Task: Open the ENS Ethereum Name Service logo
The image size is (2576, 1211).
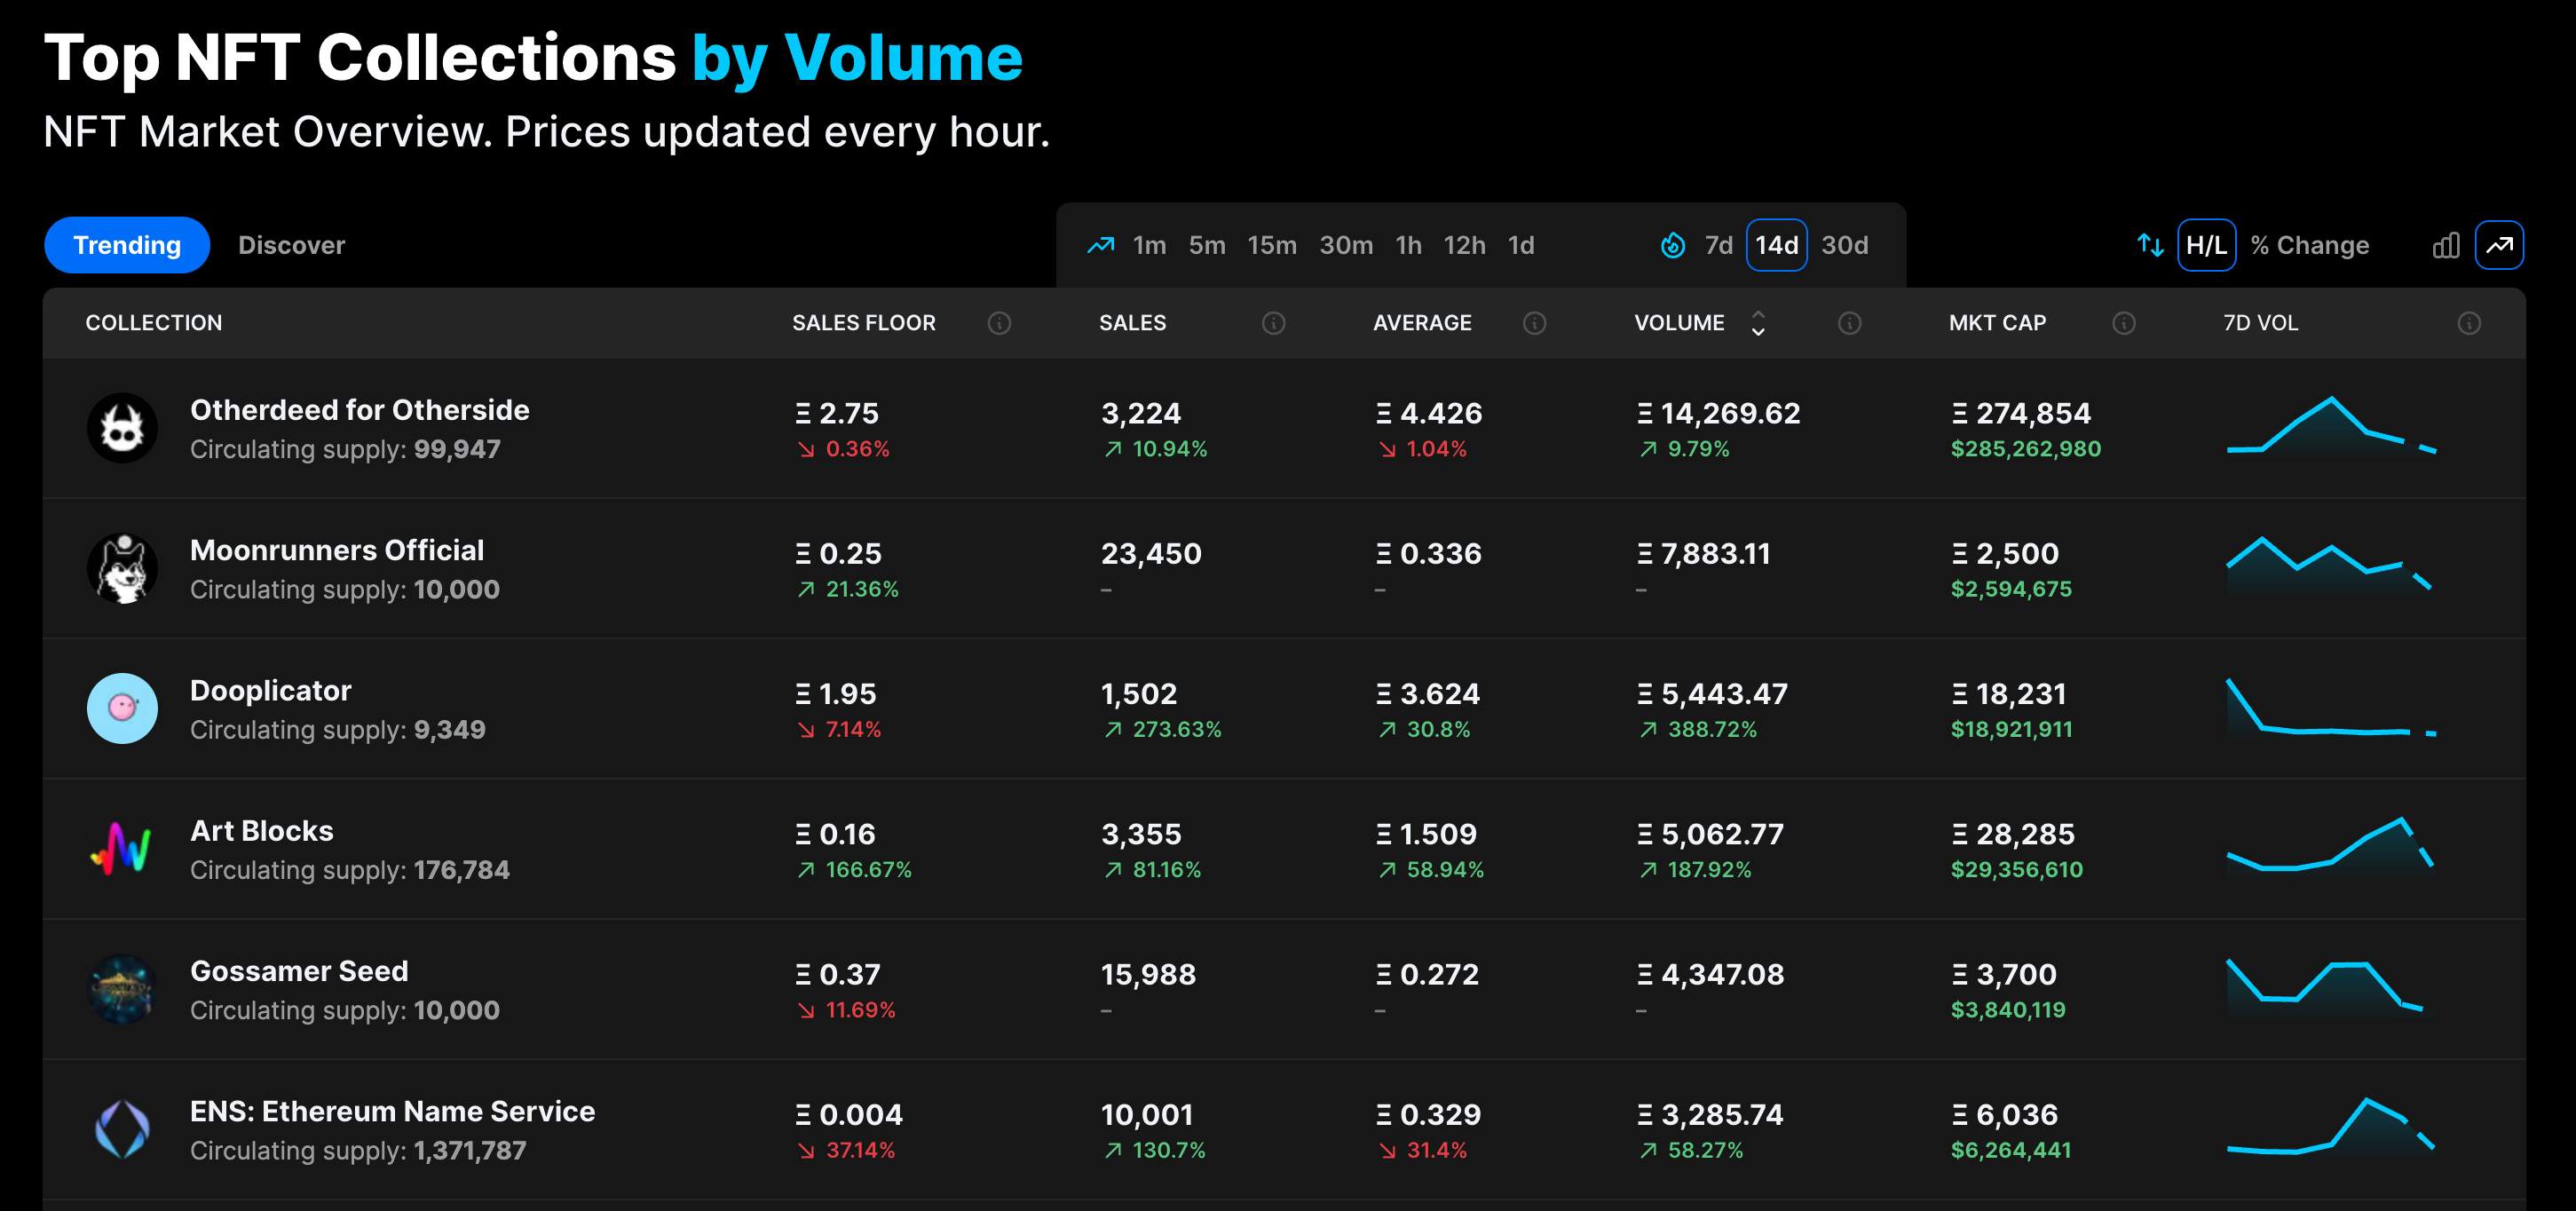Action: point(122,1129)
